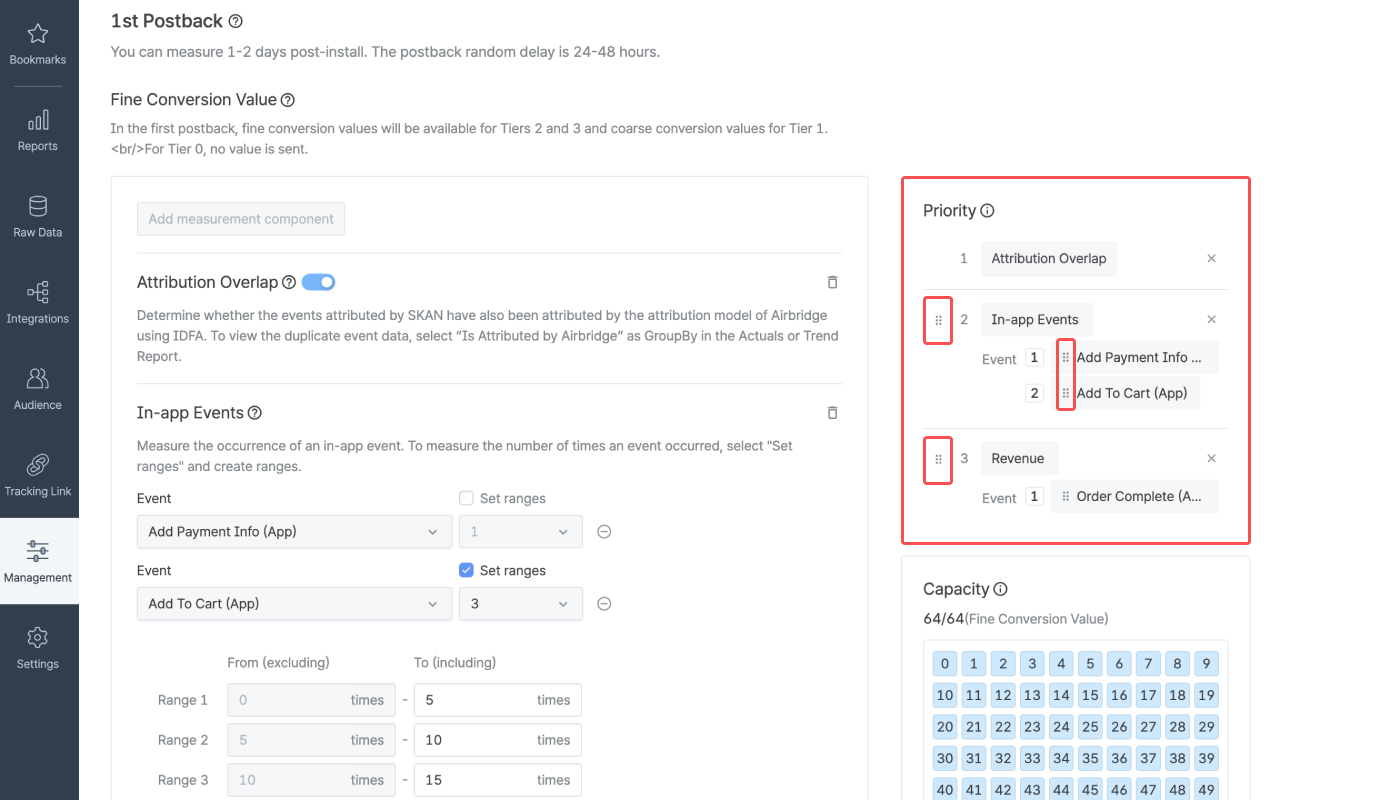Remove Add Payment Info event minus icon
Image resolution: width=1400 pixels, height=800 pixels.
pyautogui.click(x=604, y=532)
